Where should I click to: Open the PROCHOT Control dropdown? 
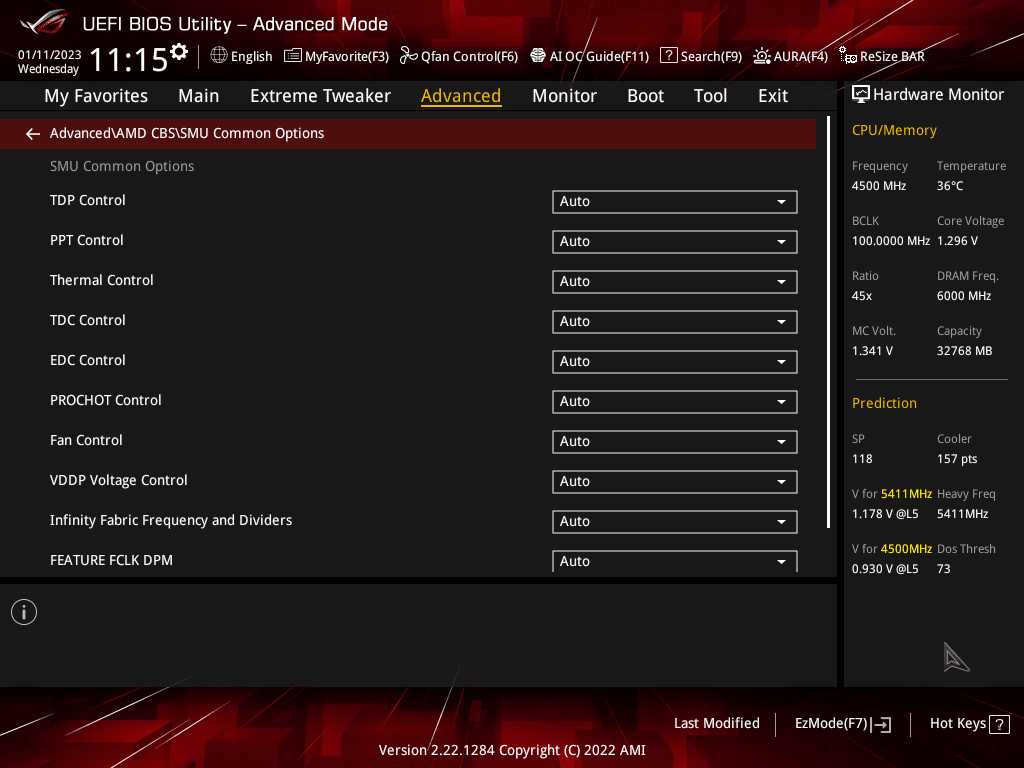tap(675, 402)
